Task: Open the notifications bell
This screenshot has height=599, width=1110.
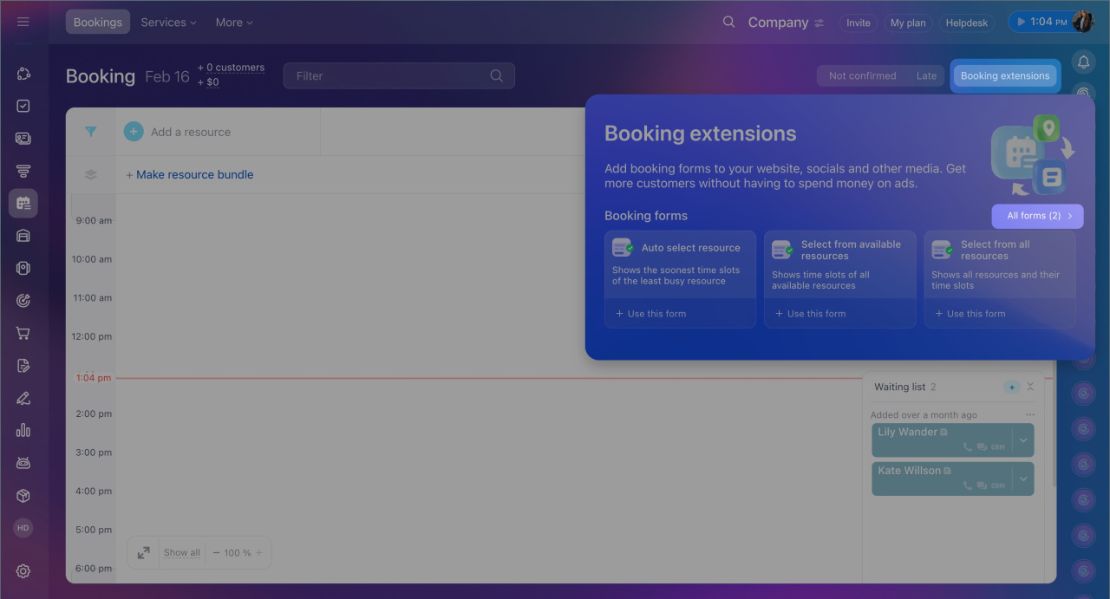Action: coord(1083,62)
